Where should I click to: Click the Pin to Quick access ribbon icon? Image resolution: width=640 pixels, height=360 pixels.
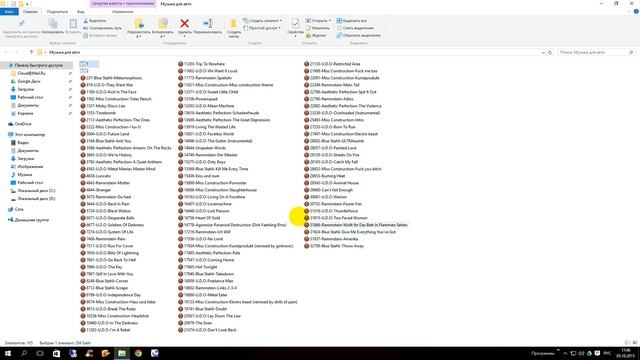coord(21,24)
